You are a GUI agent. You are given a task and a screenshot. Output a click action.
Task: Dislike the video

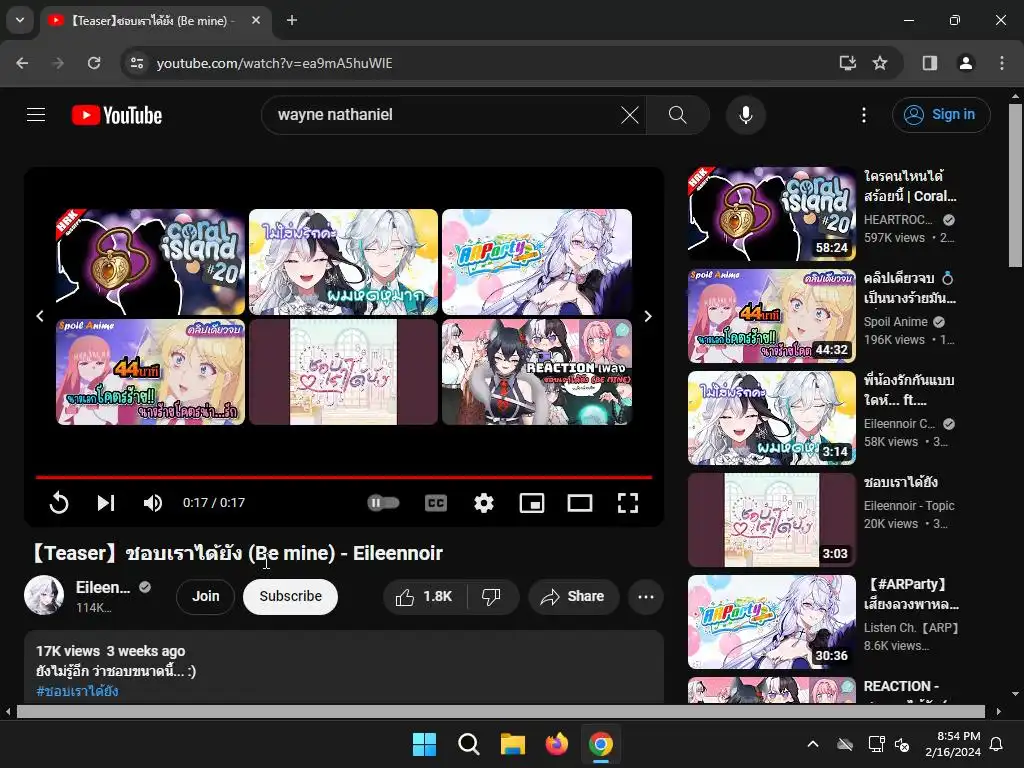click(491, 596)
